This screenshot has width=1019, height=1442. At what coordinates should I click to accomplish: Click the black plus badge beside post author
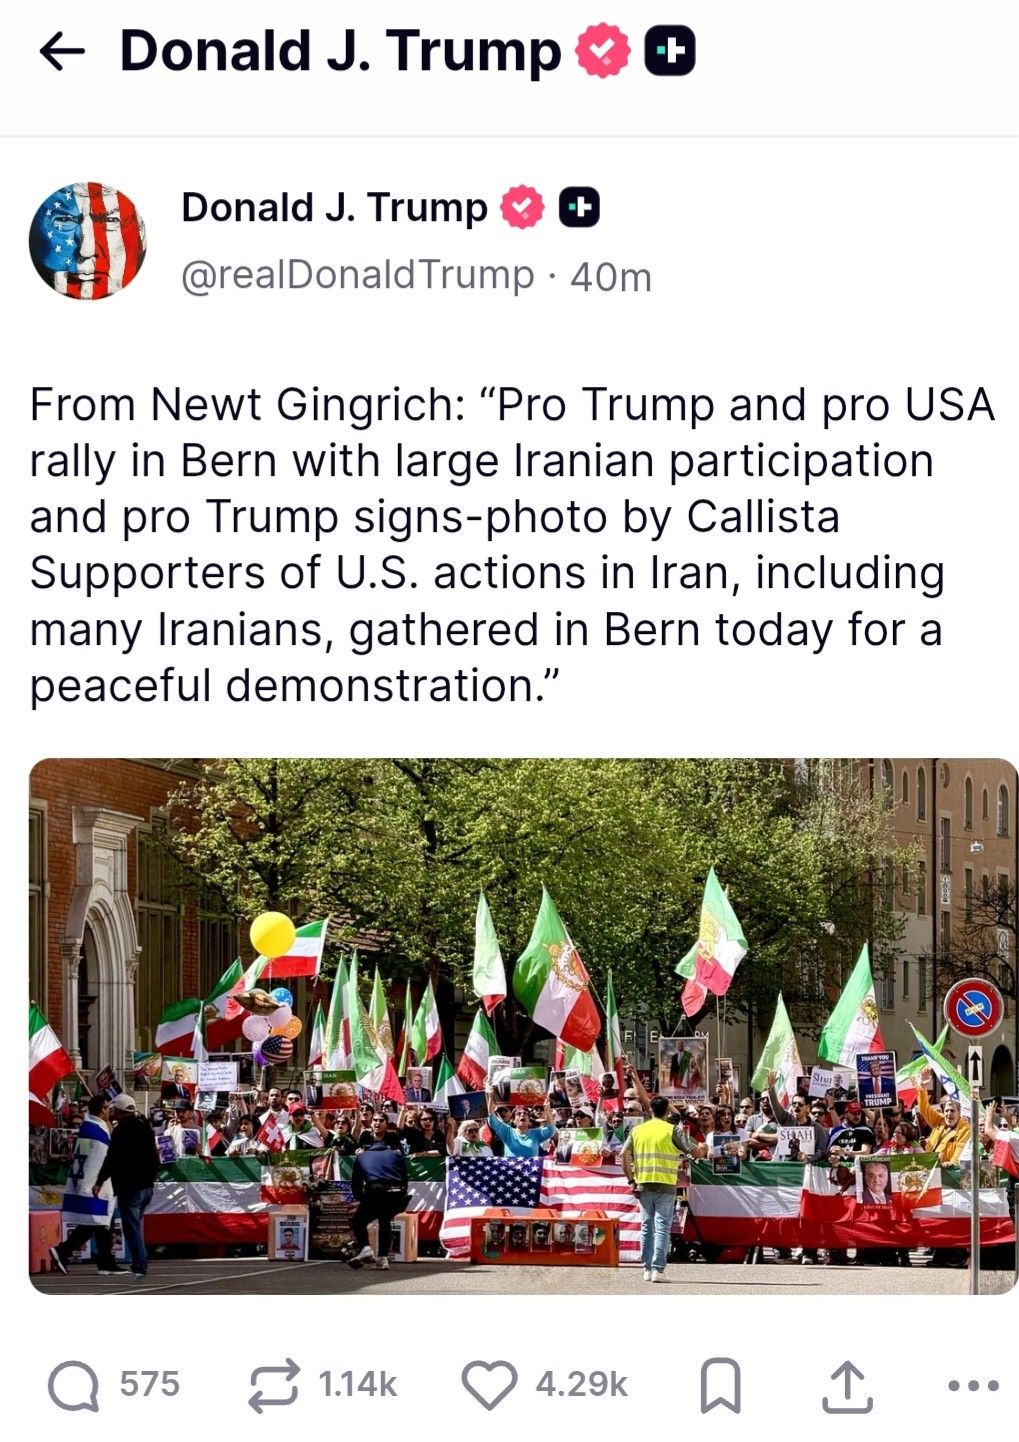pyautogui.click(x=578, y=208)
